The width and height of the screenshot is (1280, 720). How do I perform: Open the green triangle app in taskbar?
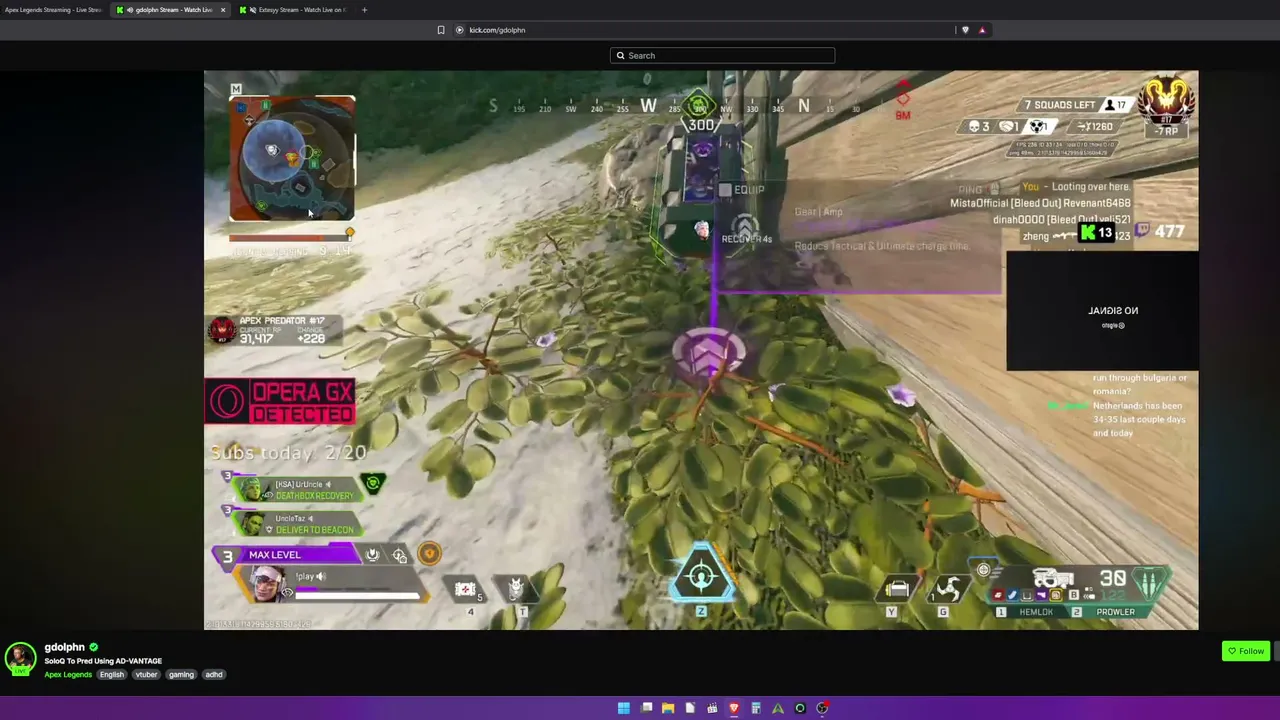point(778,708)
